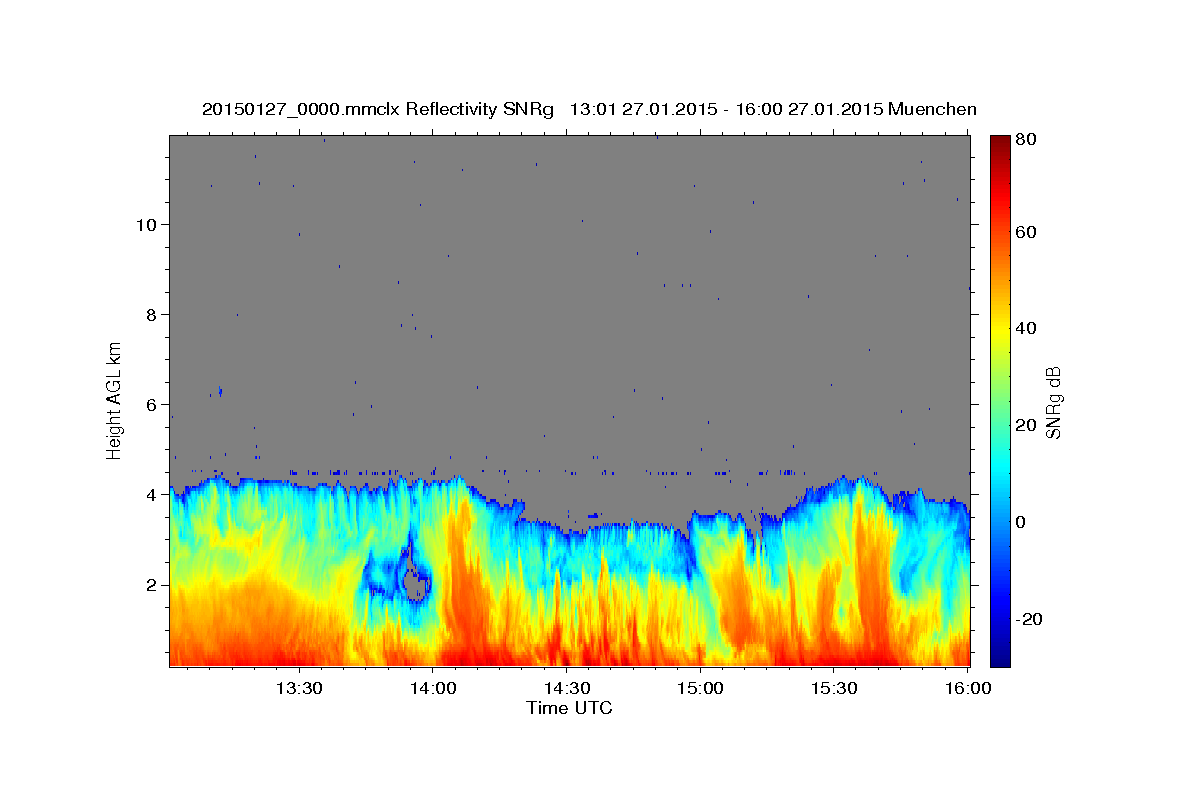The image size is (1200, 800).
Task: Click the 14:30 time tick label
Action: (567, 688)
